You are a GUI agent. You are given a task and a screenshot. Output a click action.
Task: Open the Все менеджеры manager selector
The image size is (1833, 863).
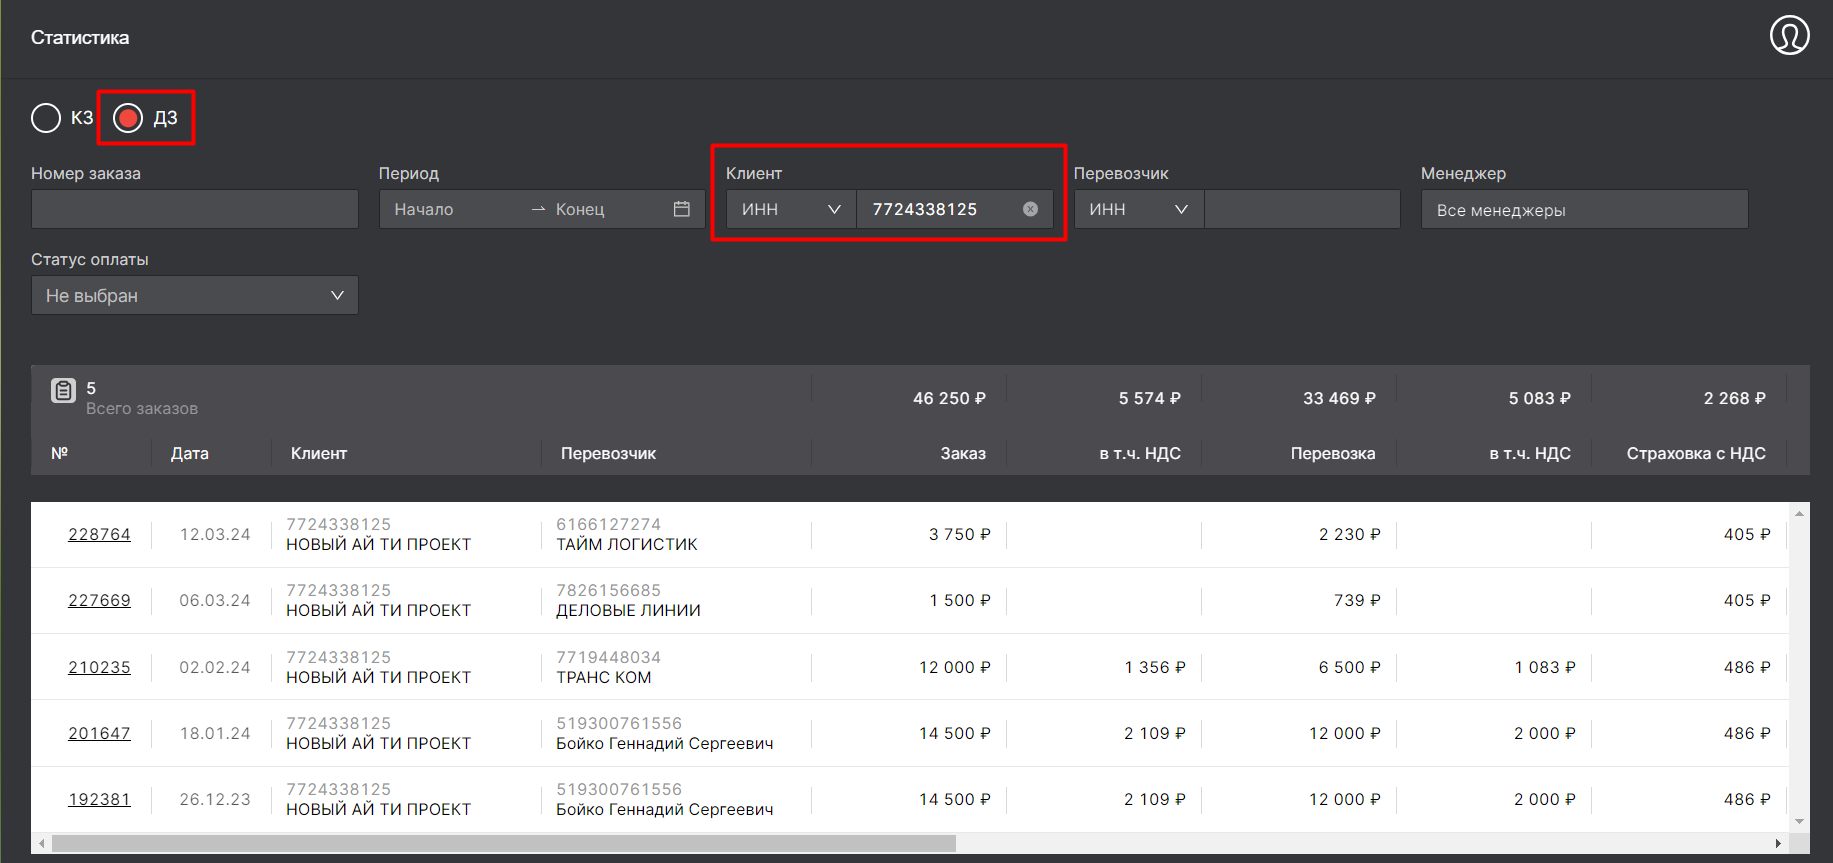click(x=1584, y=209)
